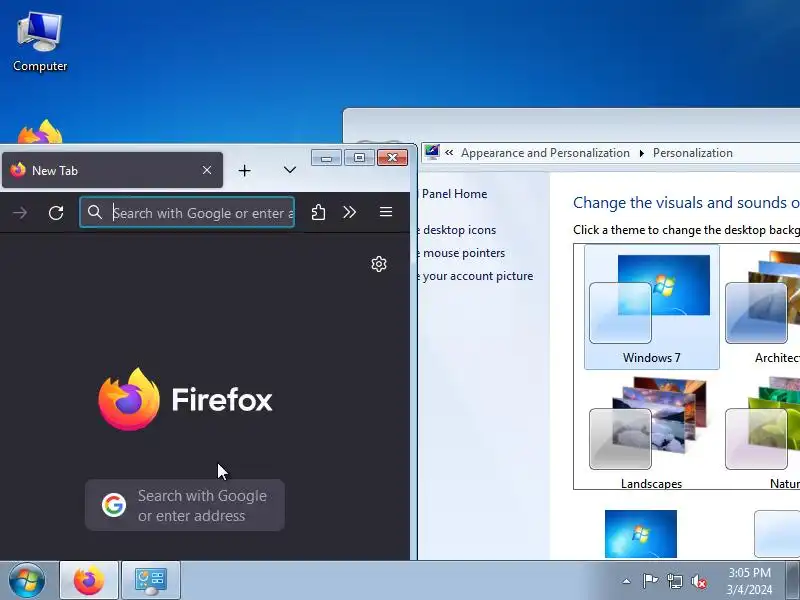Open Change desktop icons link
Viewport: 800px width, 600px height.
(x=457, y=230)
